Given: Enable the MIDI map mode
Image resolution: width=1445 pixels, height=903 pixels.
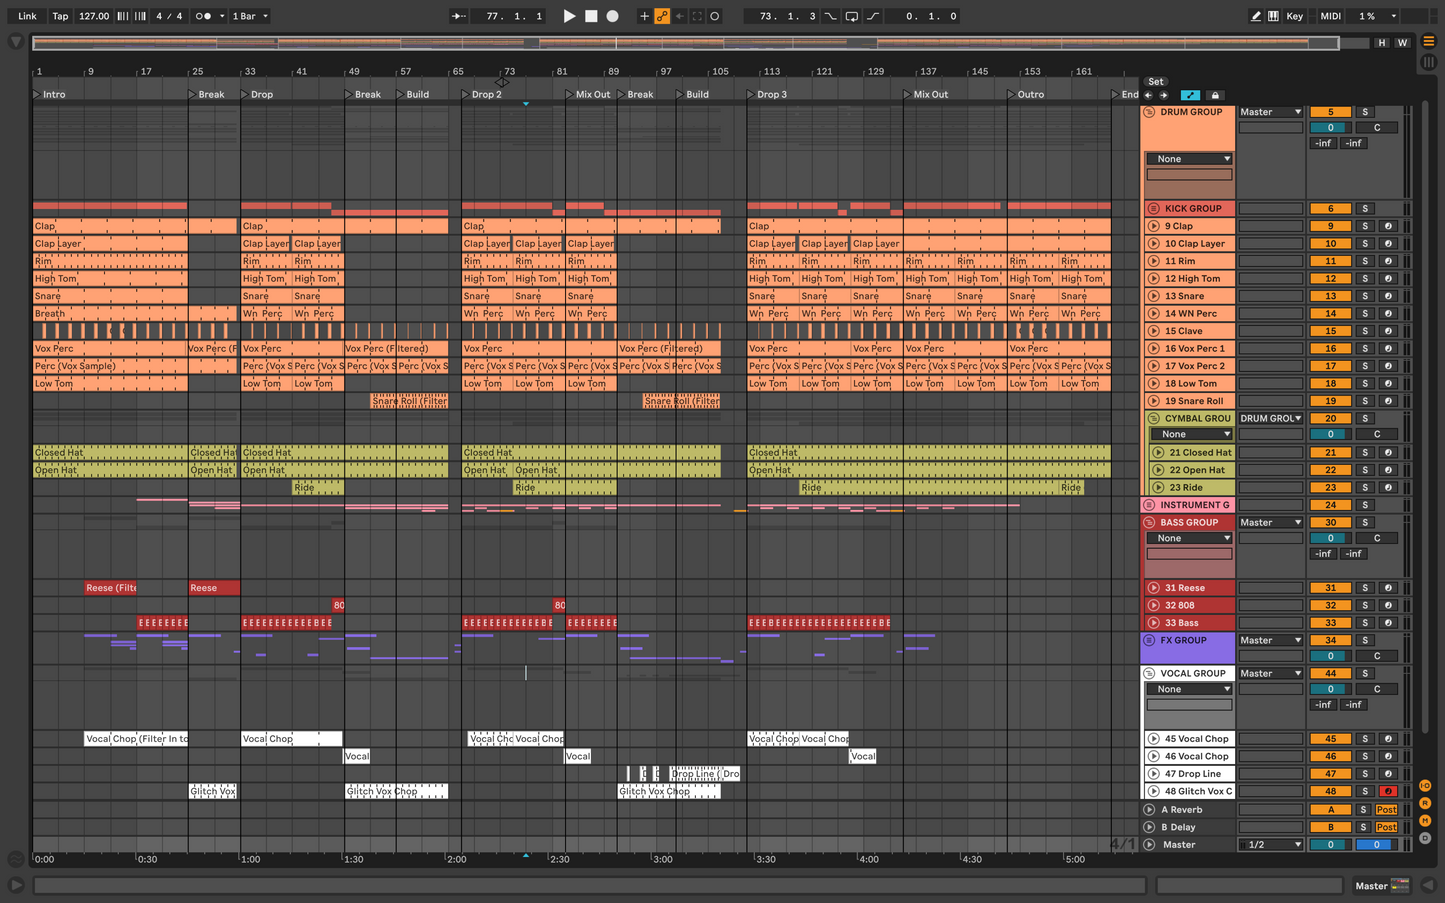Looking at the screenshot, I should click(x=1330, y=16).
